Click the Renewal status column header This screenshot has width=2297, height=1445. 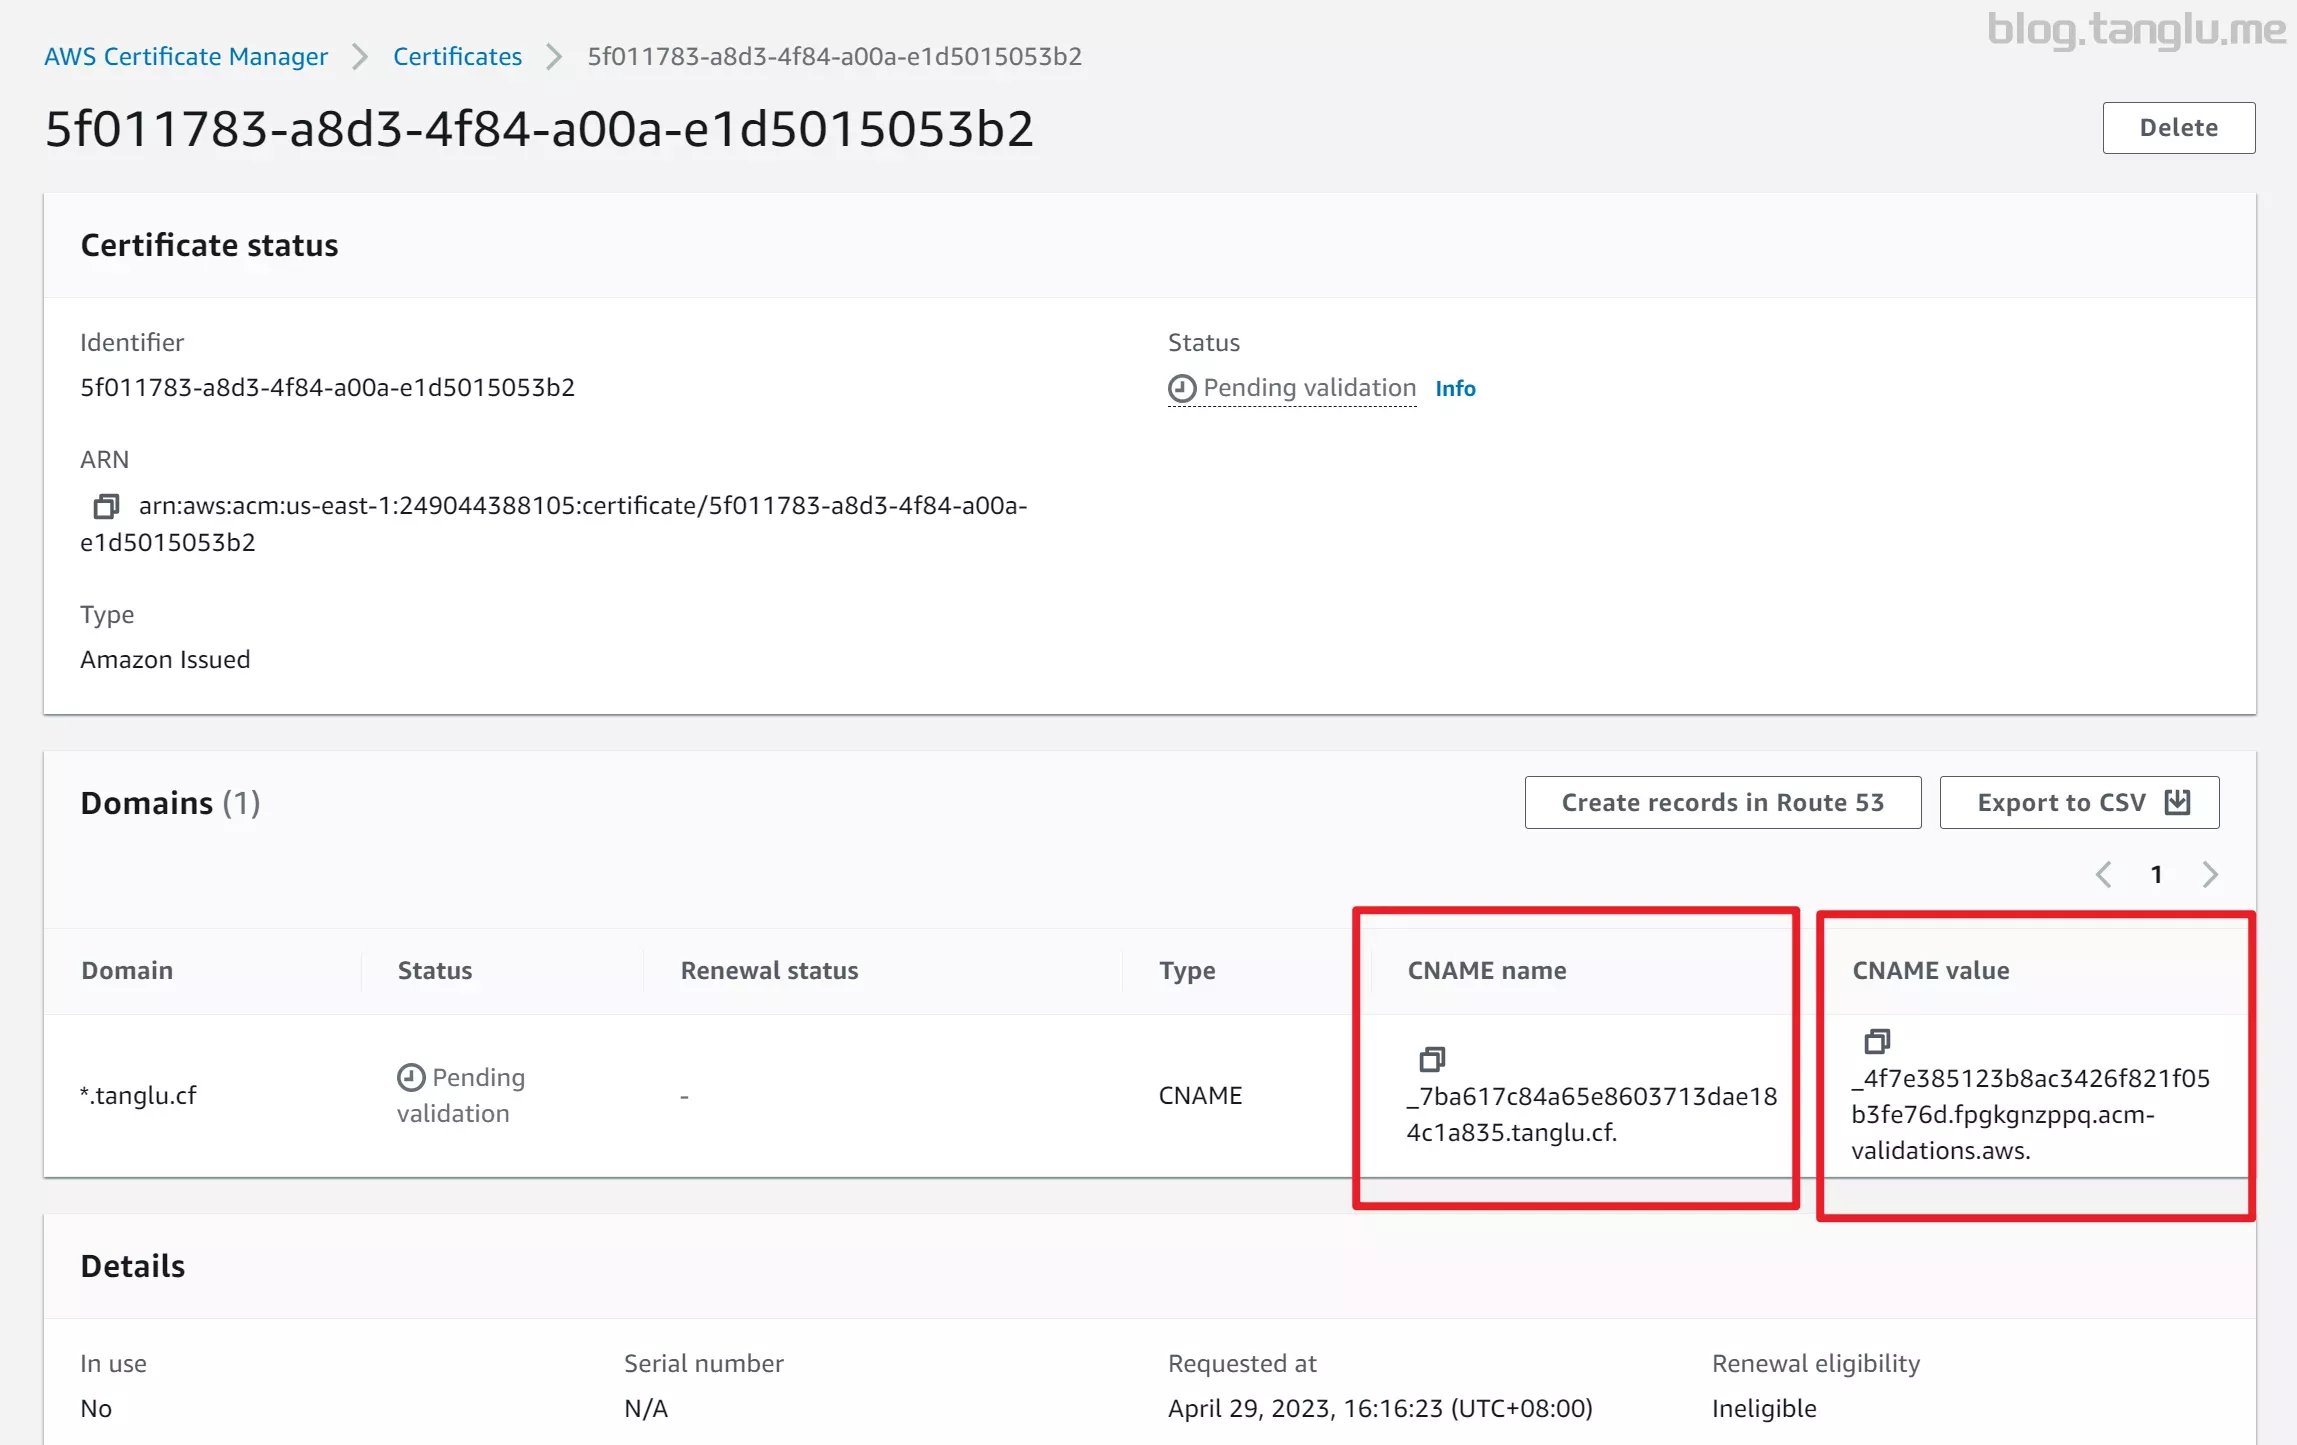tap(769, 970)
